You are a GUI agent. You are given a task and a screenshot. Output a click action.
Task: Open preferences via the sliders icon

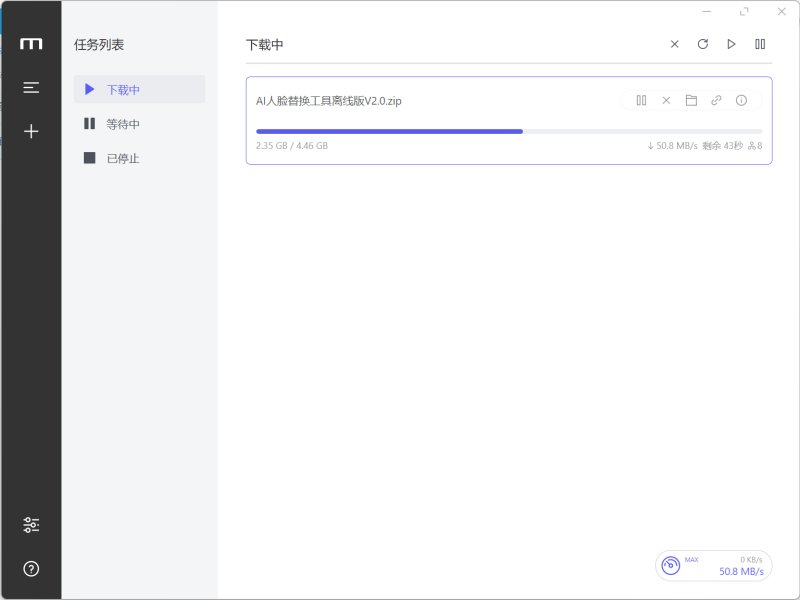(31, 525)
